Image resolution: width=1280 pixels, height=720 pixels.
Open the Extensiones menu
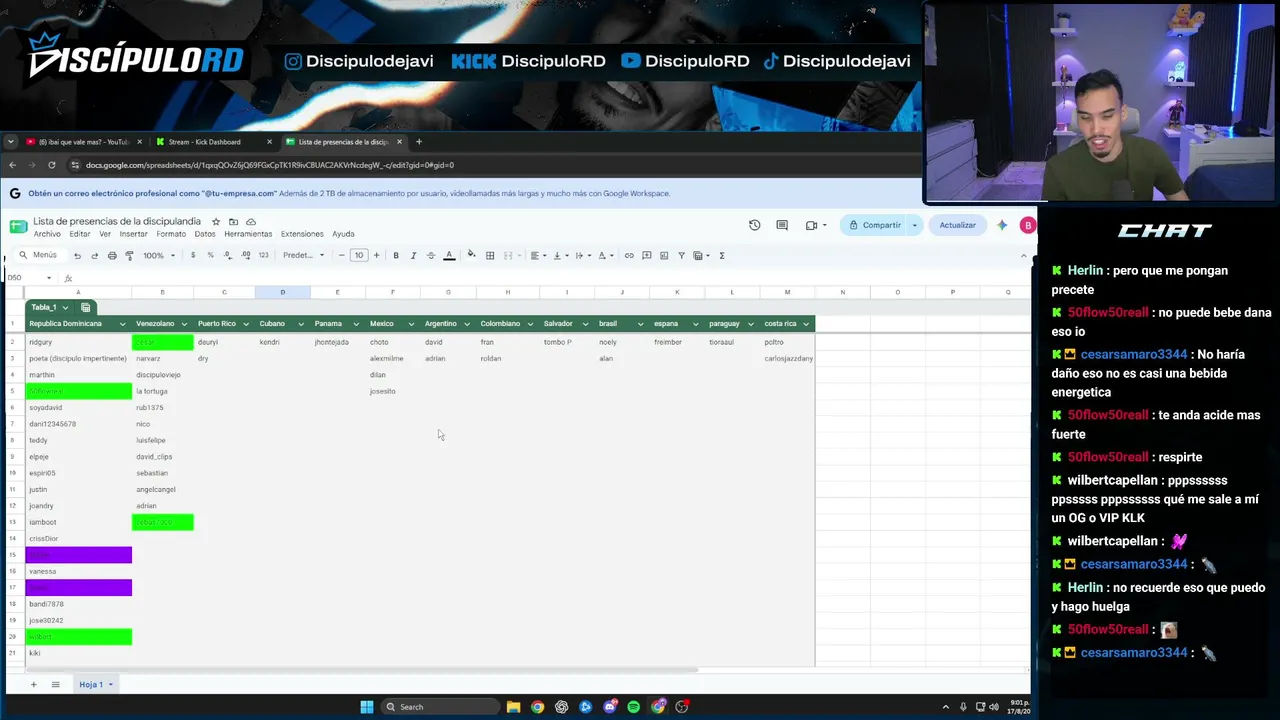click(x=302, y=234)
